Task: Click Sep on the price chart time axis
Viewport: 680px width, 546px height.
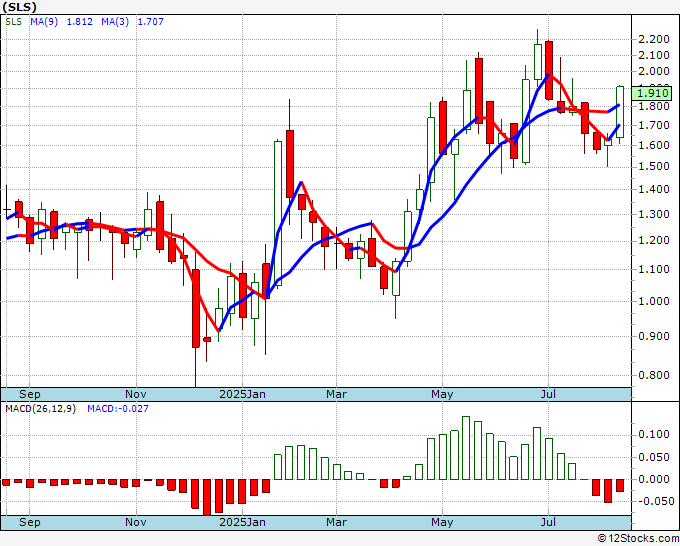Action: (29, 394)
